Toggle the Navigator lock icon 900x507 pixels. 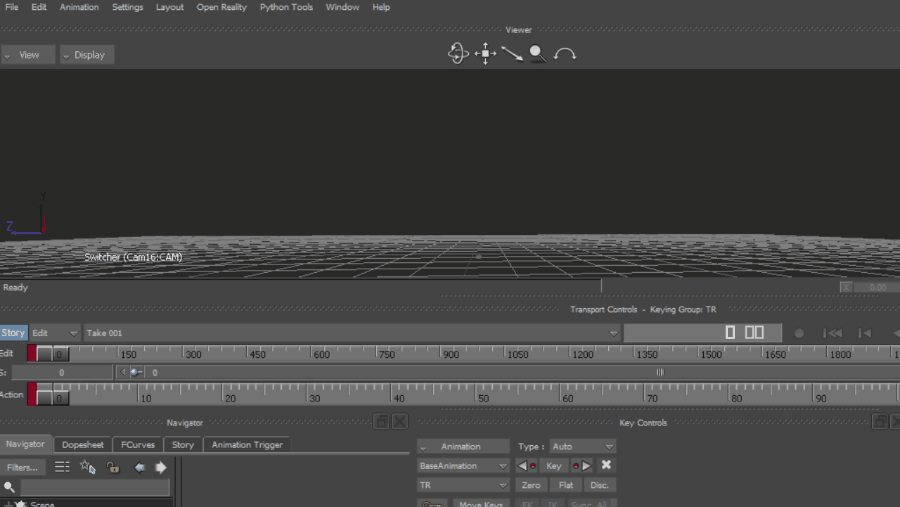click(113, 467)
